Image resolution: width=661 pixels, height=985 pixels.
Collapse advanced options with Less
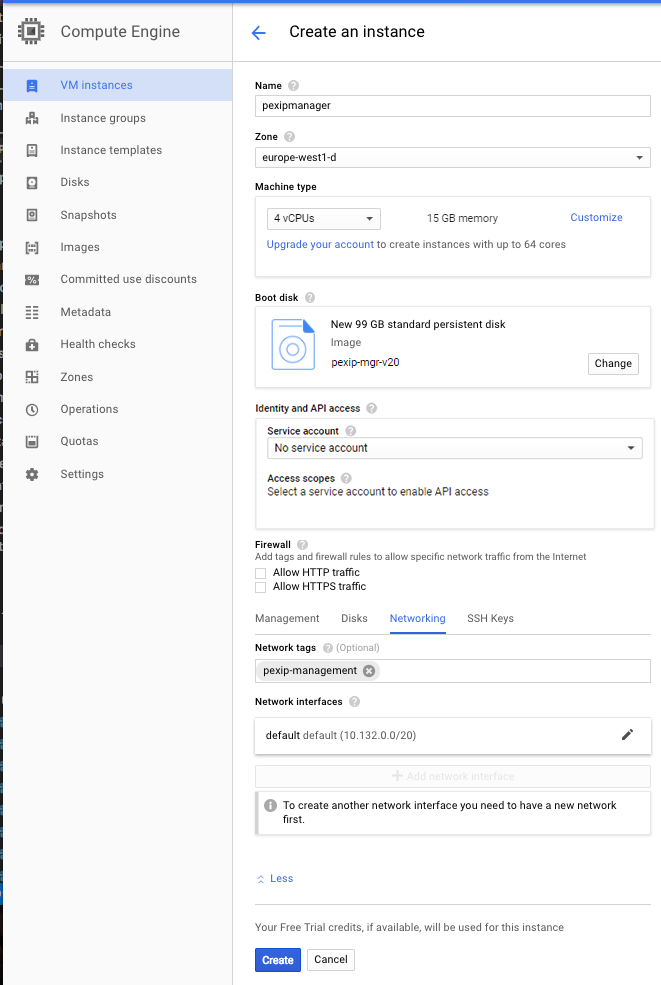(x=275, y=878)
